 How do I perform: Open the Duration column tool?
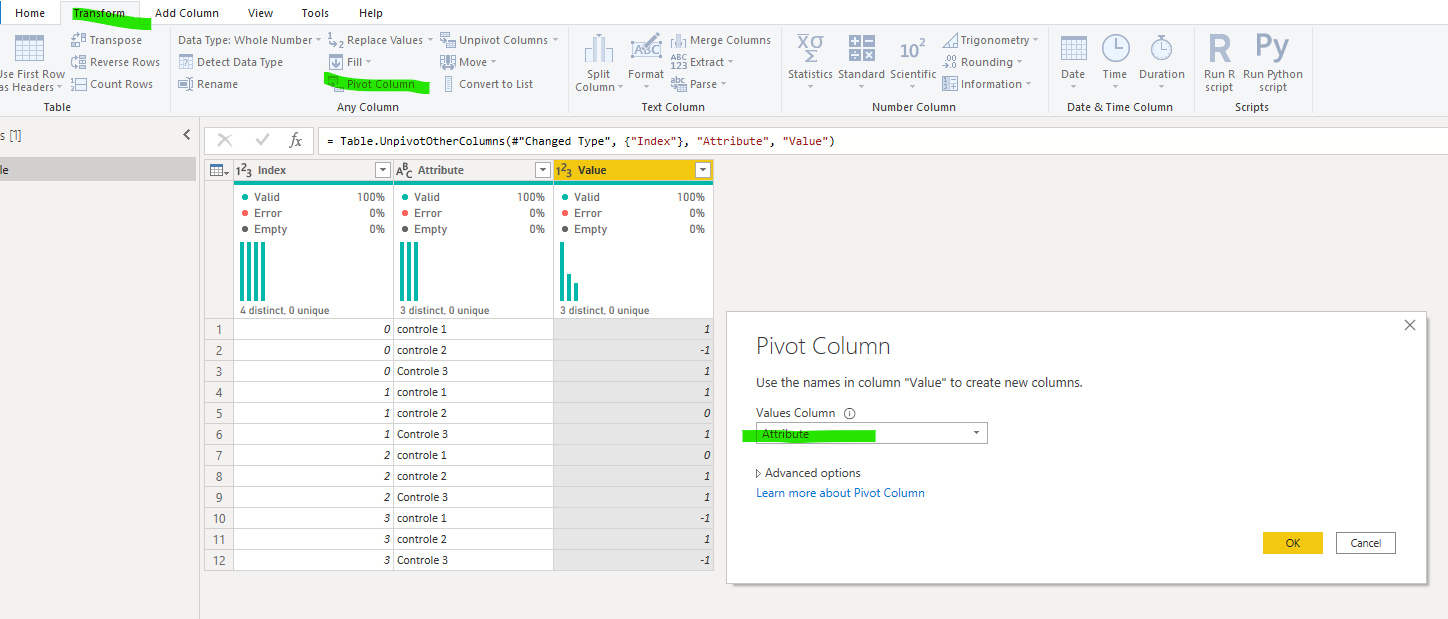coord(1161,60)
